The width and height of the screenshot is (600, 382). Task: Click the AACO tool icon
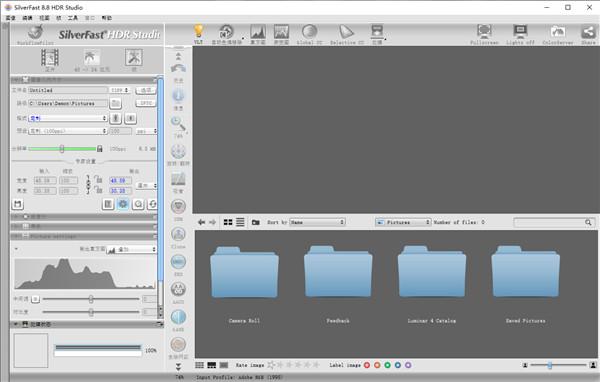[178, 289]
